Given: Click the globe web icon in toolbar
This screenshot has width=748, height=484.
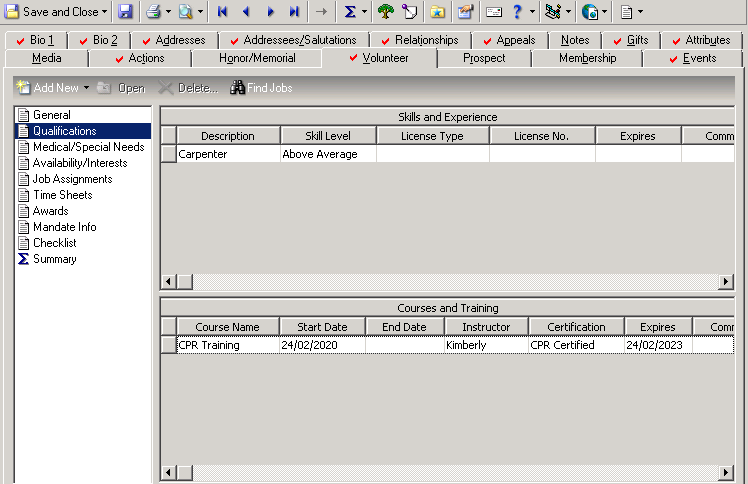Looking at the screenshot, I should (x=590, y=11).
